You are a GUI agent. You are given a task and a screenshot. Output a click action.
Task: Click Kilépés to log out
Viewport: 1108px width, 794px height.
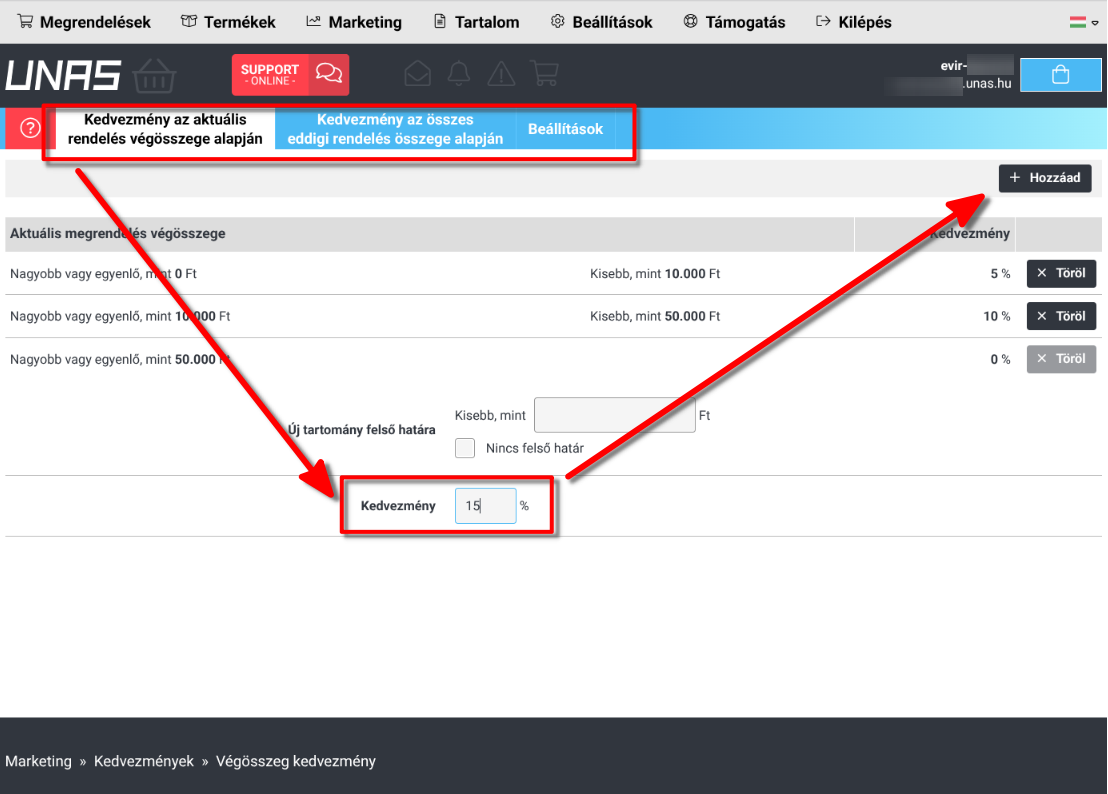pyautogui.click(x=853, y=22)
